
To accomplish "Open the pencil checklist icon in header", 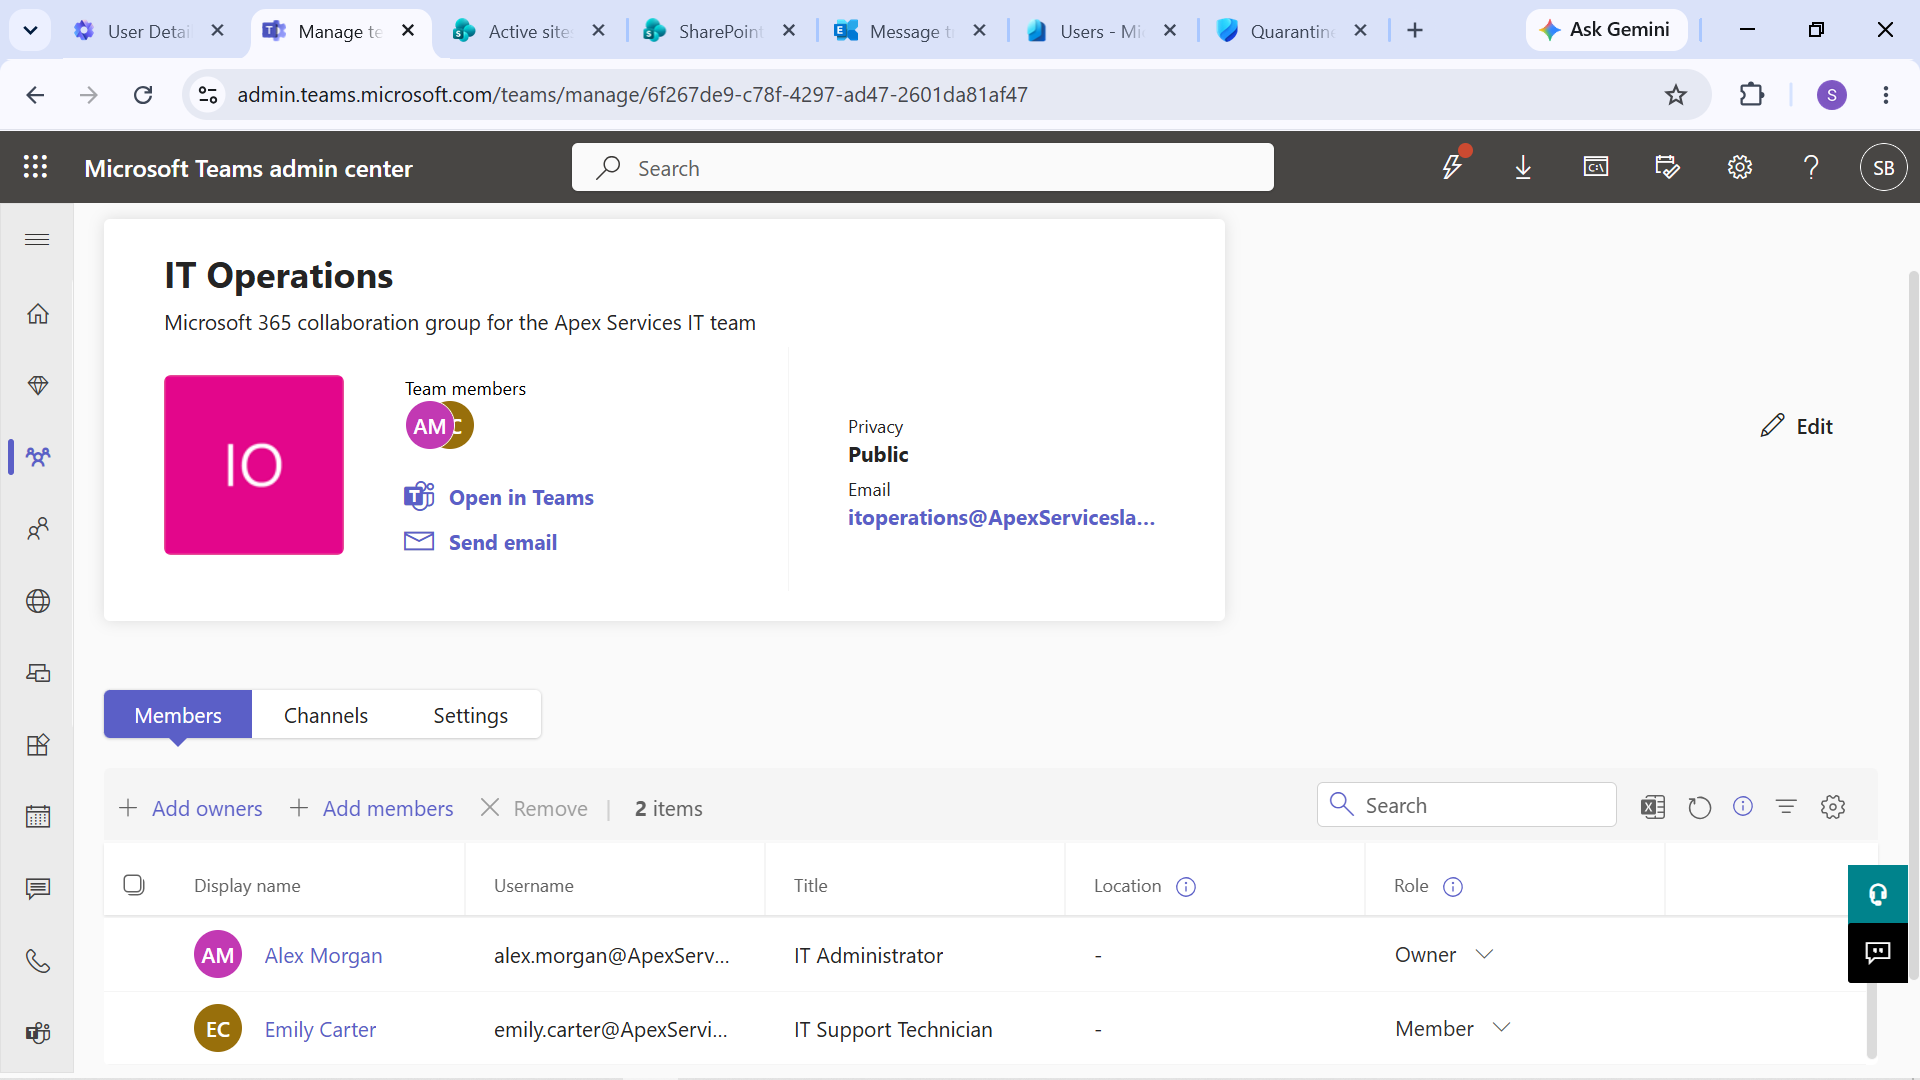I will coord(1667,167).
